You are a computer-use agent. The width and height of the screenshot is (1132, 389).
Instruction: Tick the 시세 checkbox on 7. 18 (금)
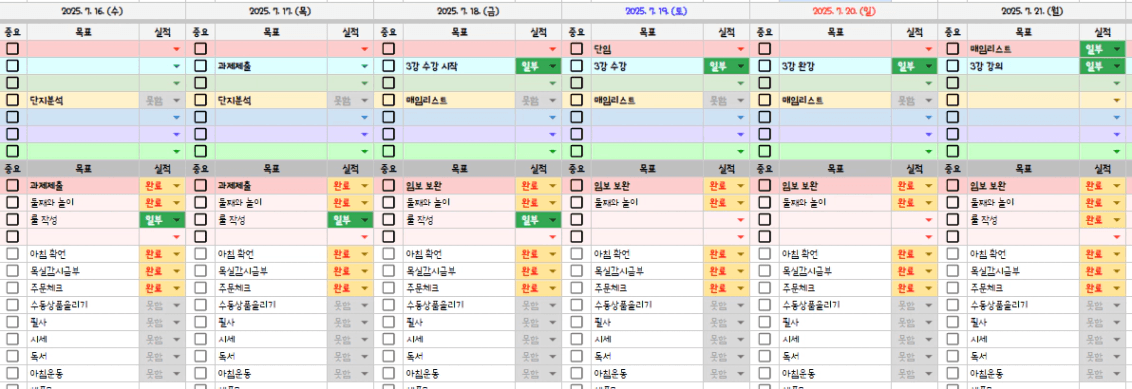(x=388, y=339)
